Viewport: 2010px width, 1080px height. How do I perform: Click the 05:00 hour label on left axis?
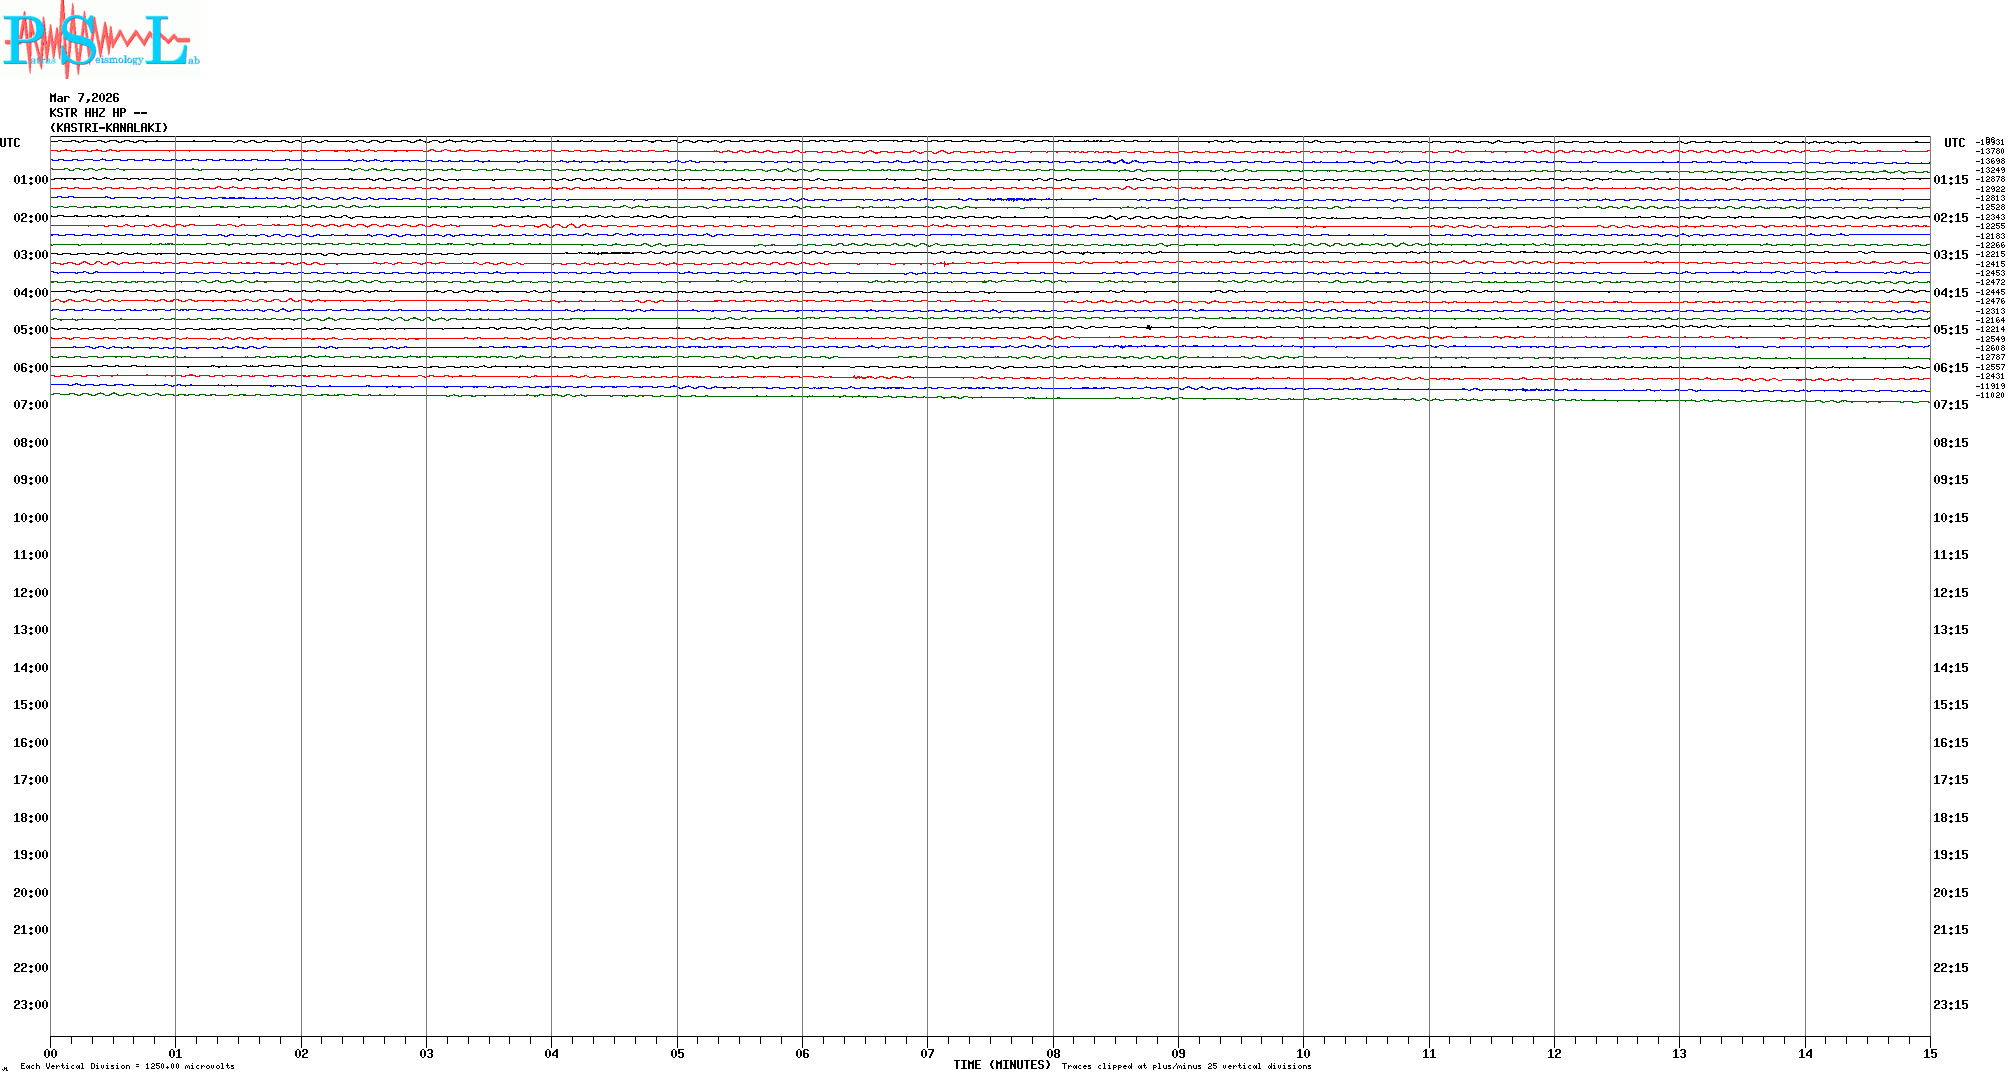click(x=30, y=330)
